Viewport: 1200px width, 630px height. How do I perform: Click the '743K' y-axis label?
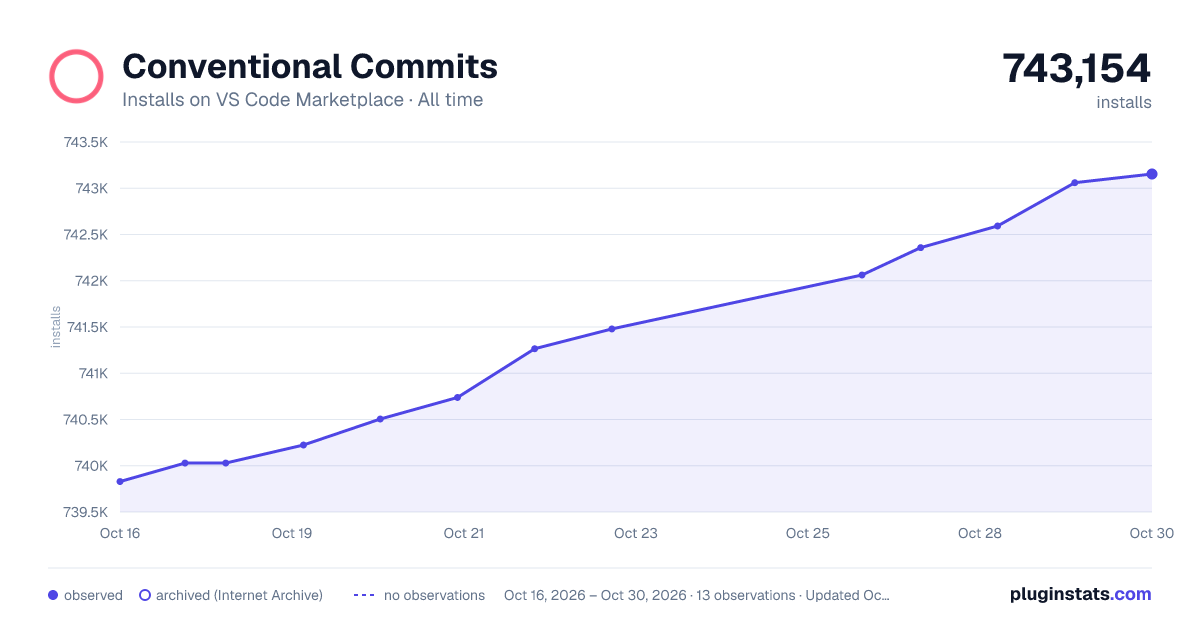[x=91, y=188]
